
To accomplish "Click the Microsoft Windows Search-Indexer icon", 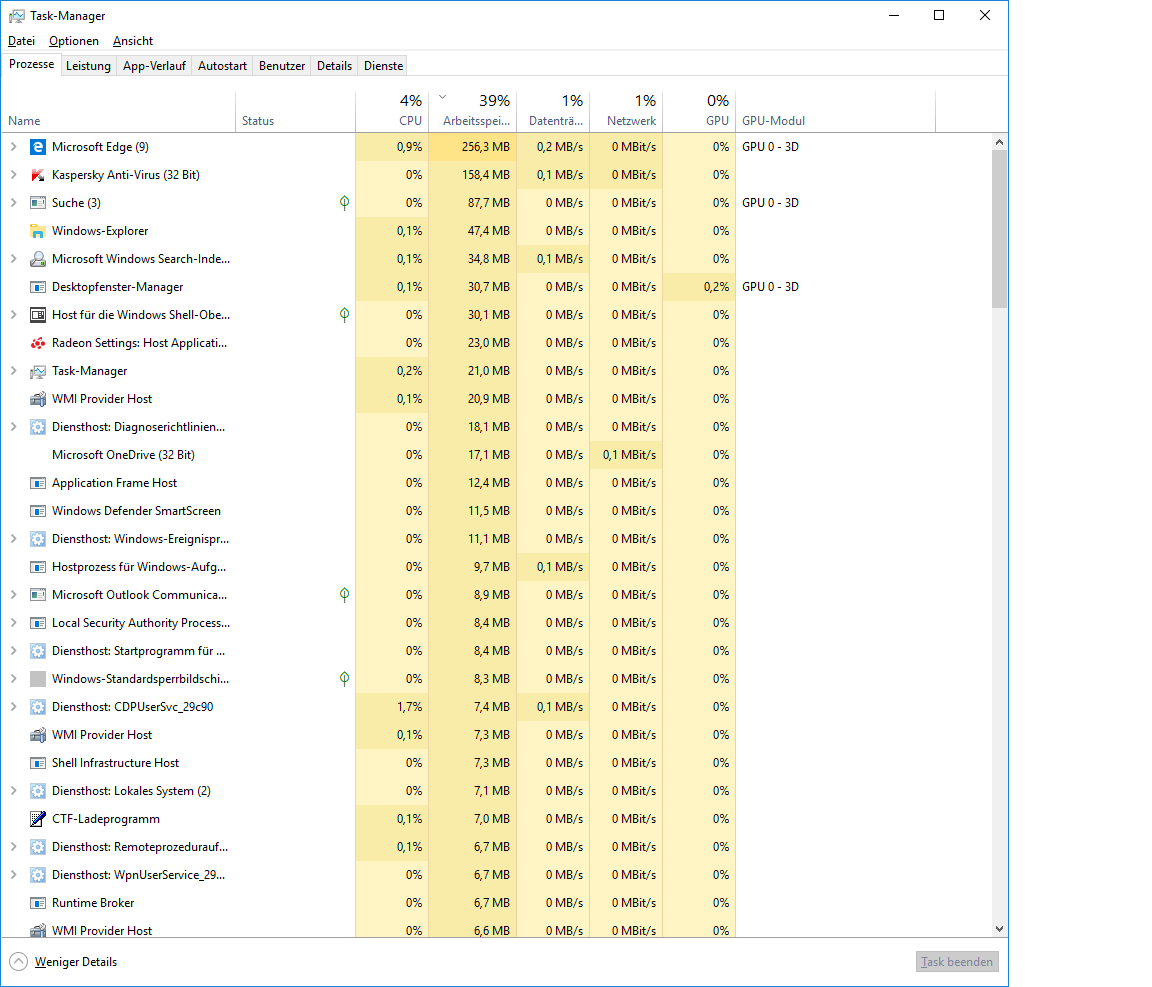I will coord(37,259).
